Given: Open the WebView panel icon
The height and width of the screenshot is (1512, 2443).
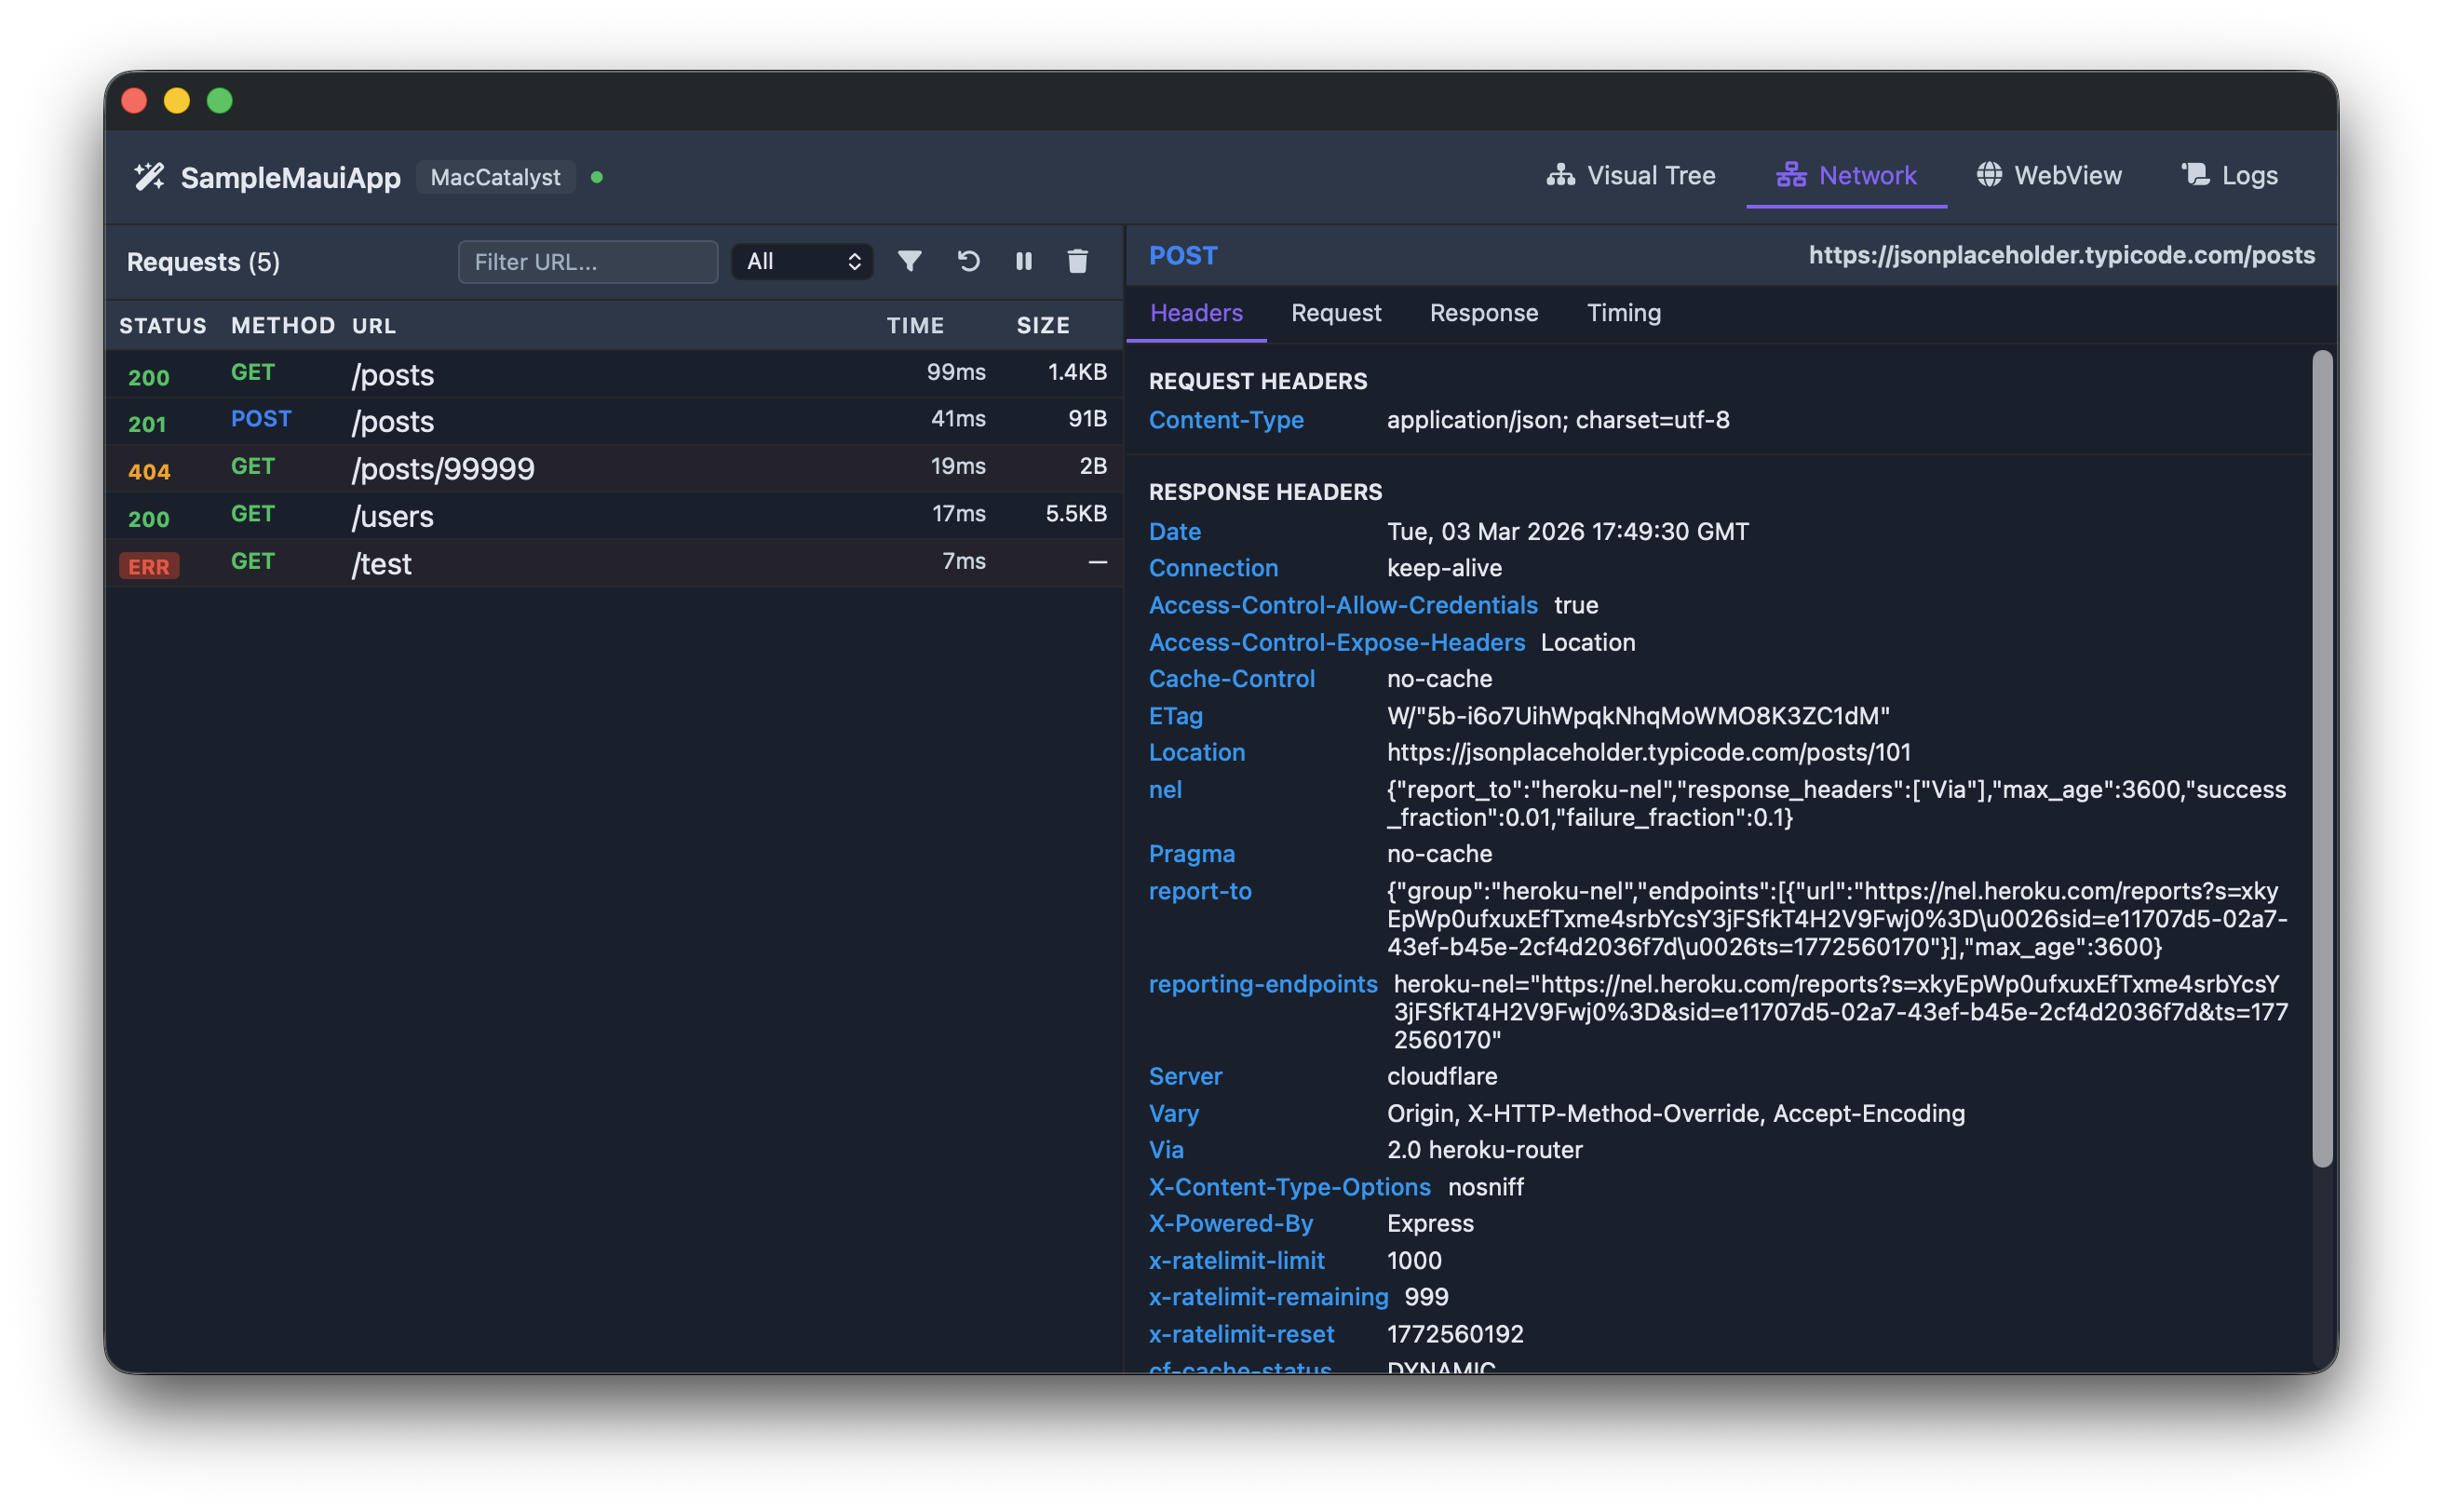Looking at the screenshot, I should 1989,175.
